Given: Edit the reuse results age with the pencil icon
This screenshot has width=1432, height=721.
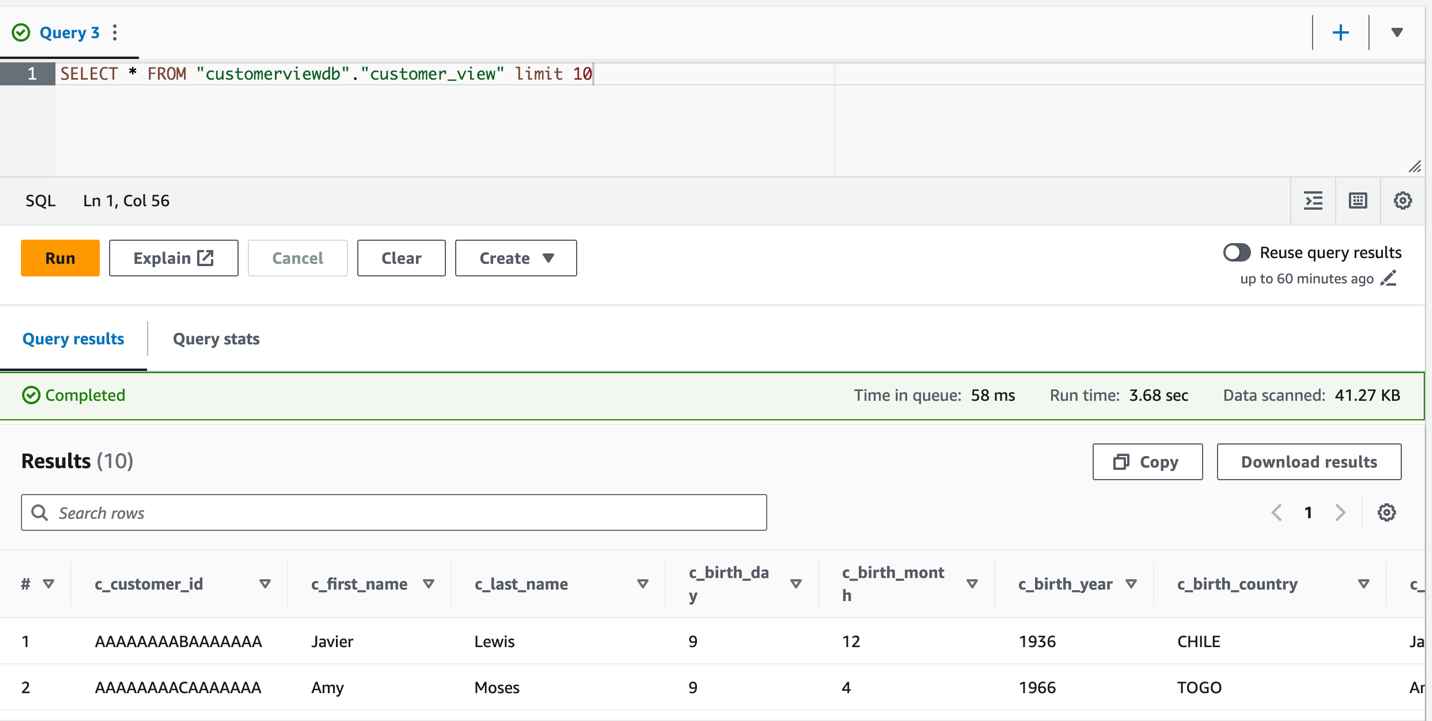Looking at the screenshot, I should tap(1389, 279).
